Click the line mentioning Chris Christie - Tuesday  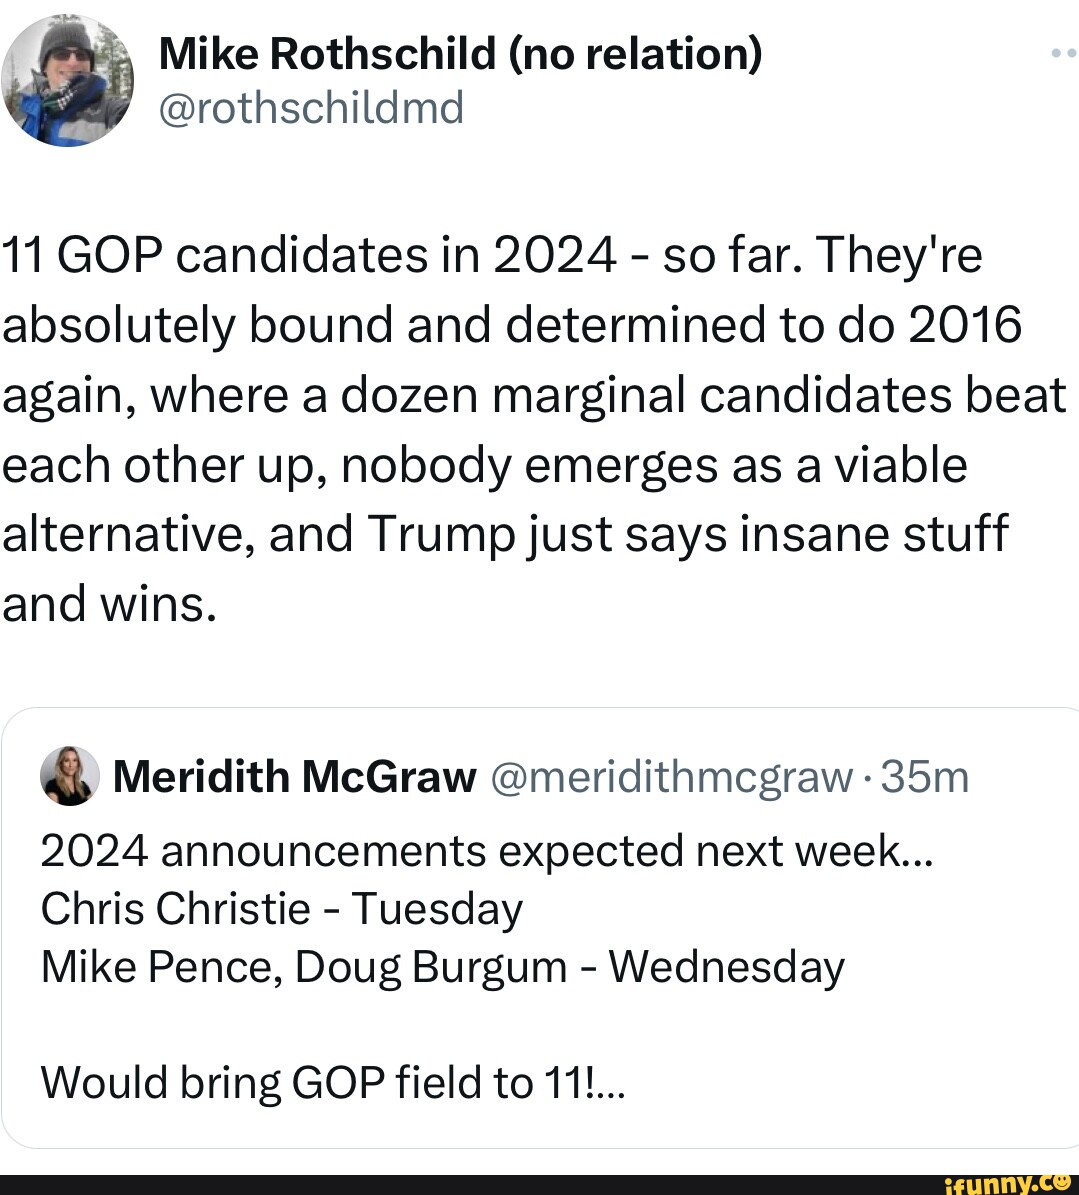coord(282,909)
